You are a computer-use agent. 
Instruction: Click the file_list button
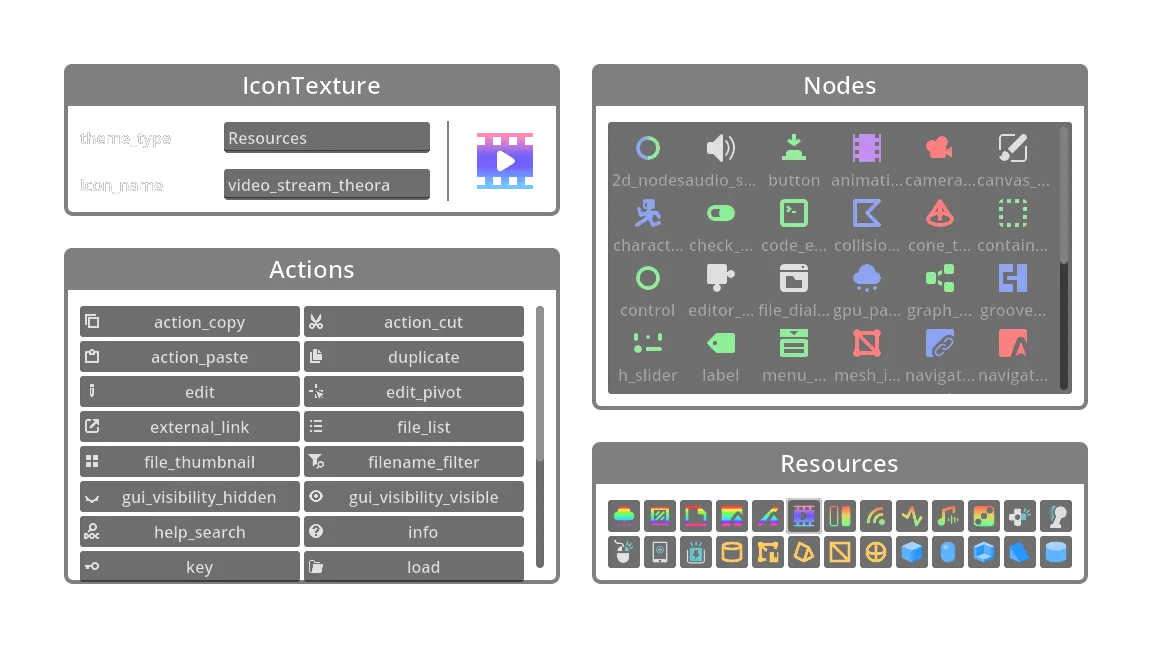pyautogui.click(x=414, y=427)
